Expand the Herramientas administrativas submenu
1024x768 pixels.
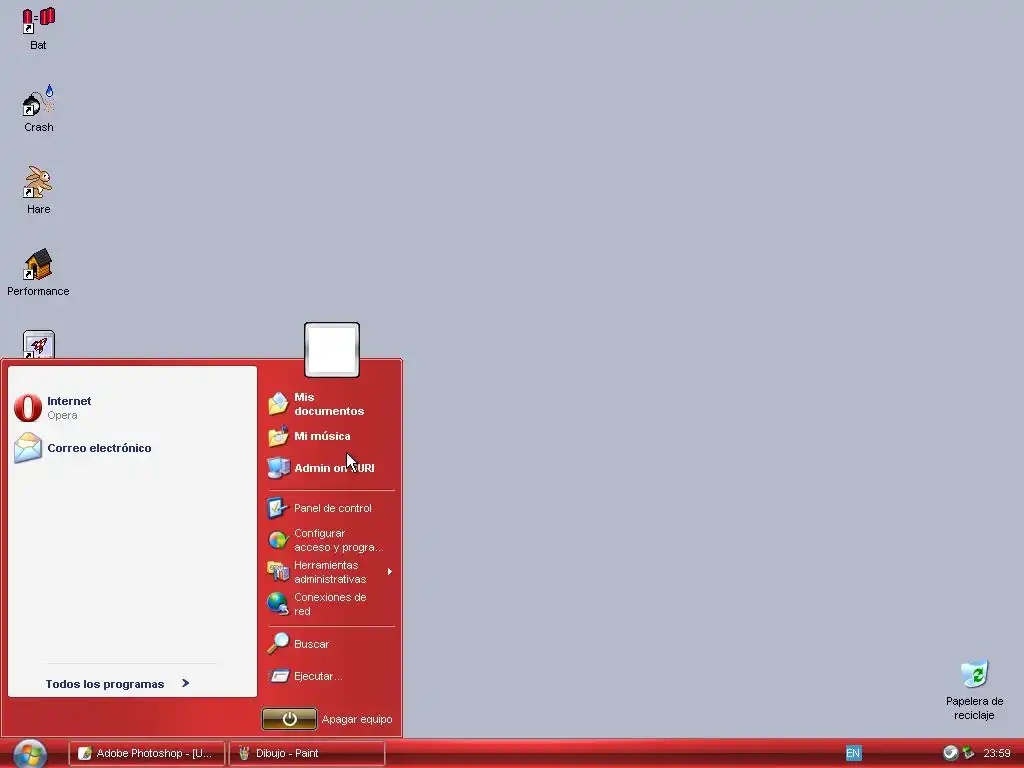(x=330, y=572)
